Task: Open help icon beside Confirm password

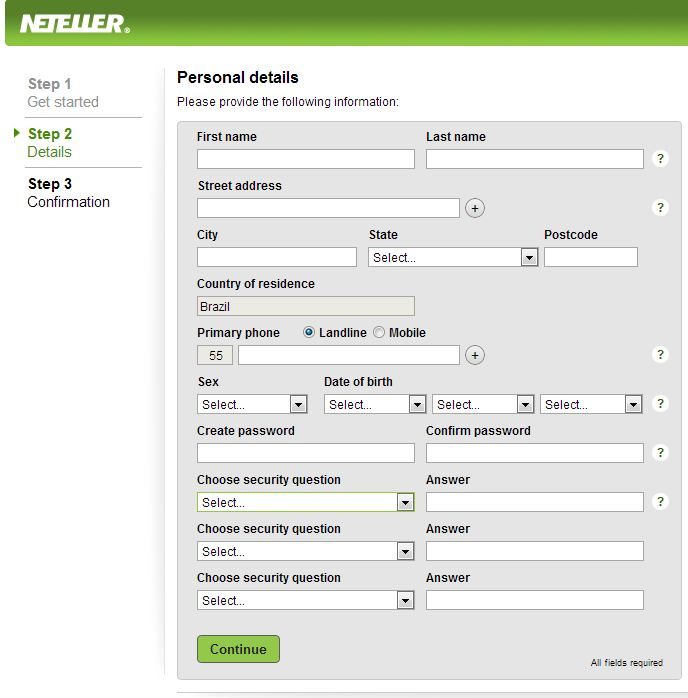Action: click(660, 452)
